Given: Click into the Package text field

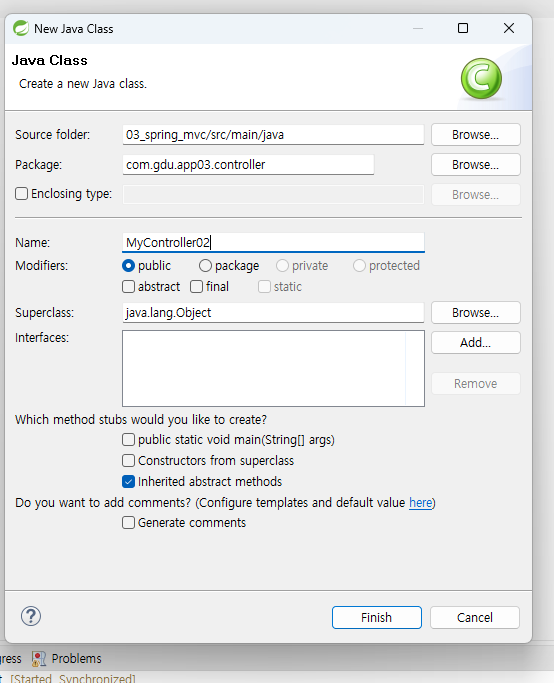Looking at the screenshot, I should coord(248,165).
